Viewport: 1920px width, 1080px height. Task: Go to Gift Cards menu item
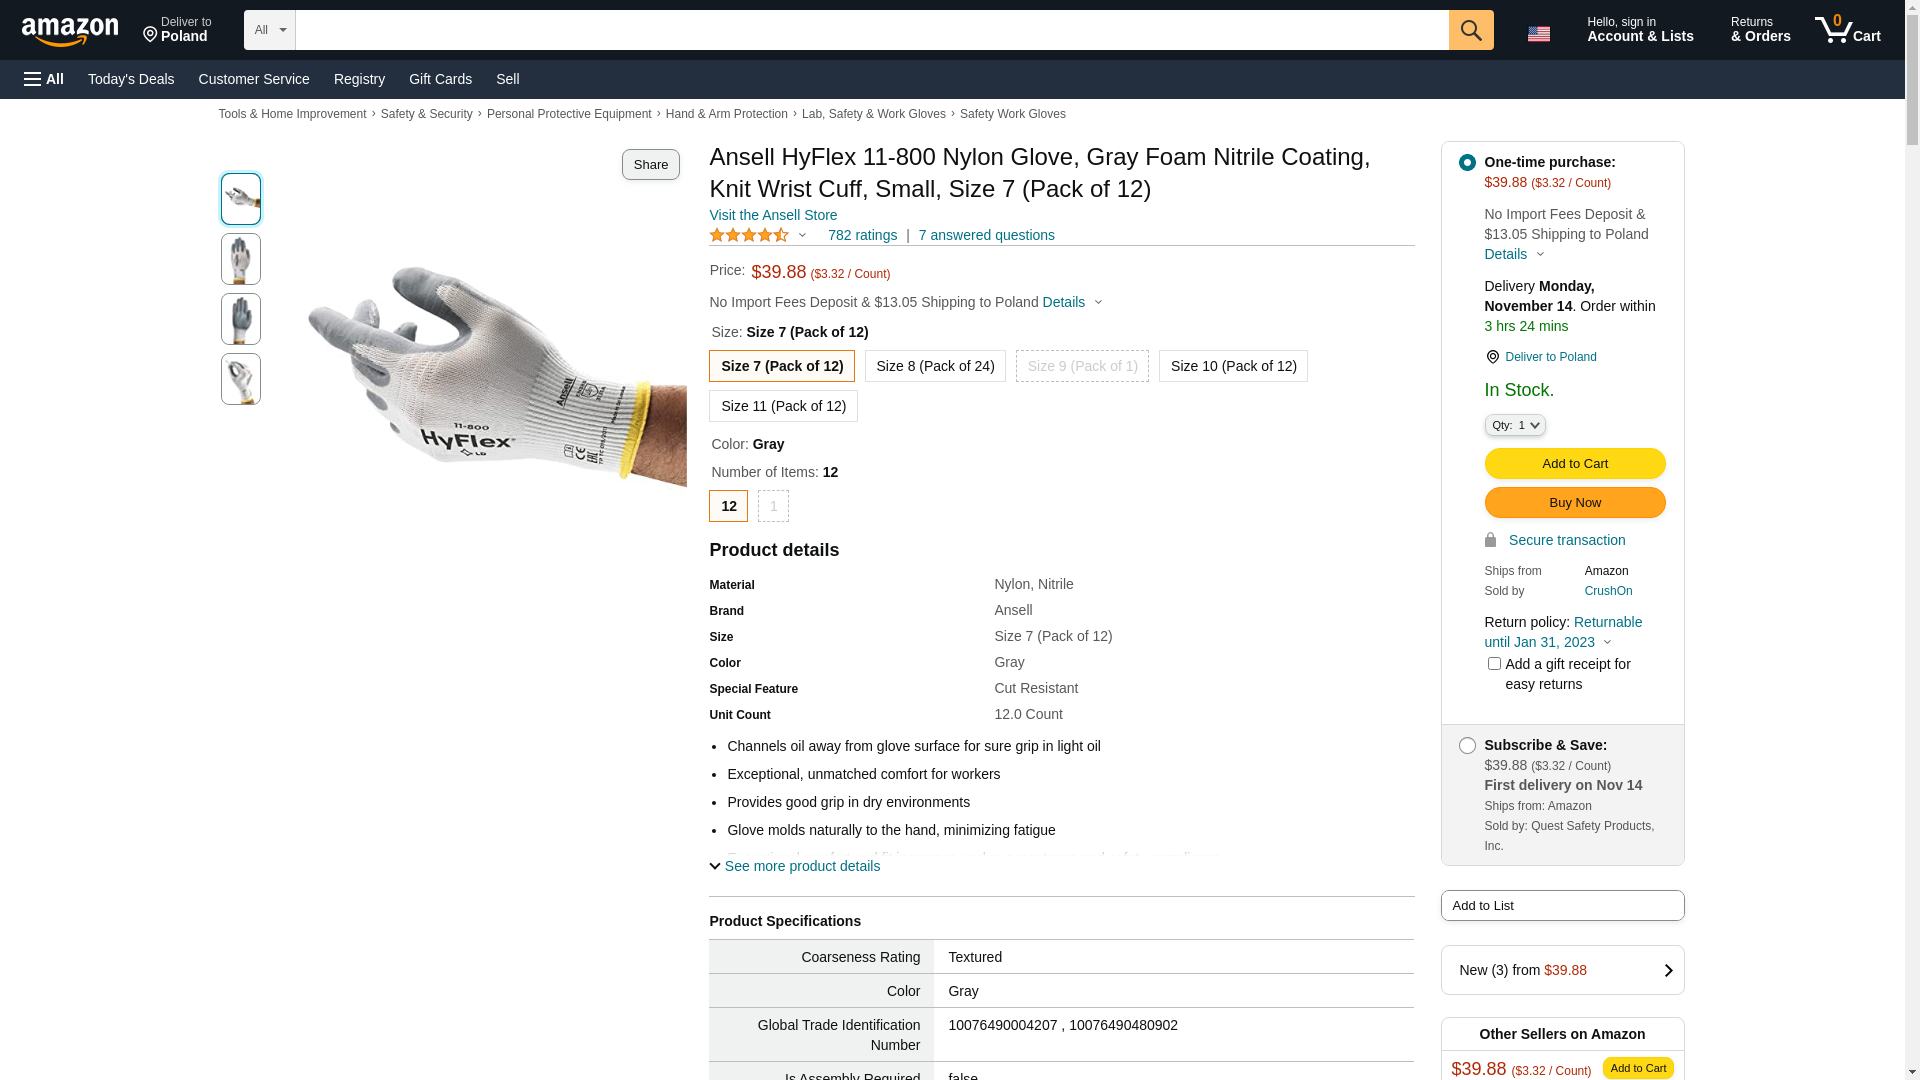pyautogui.click(x=440, y=79)
